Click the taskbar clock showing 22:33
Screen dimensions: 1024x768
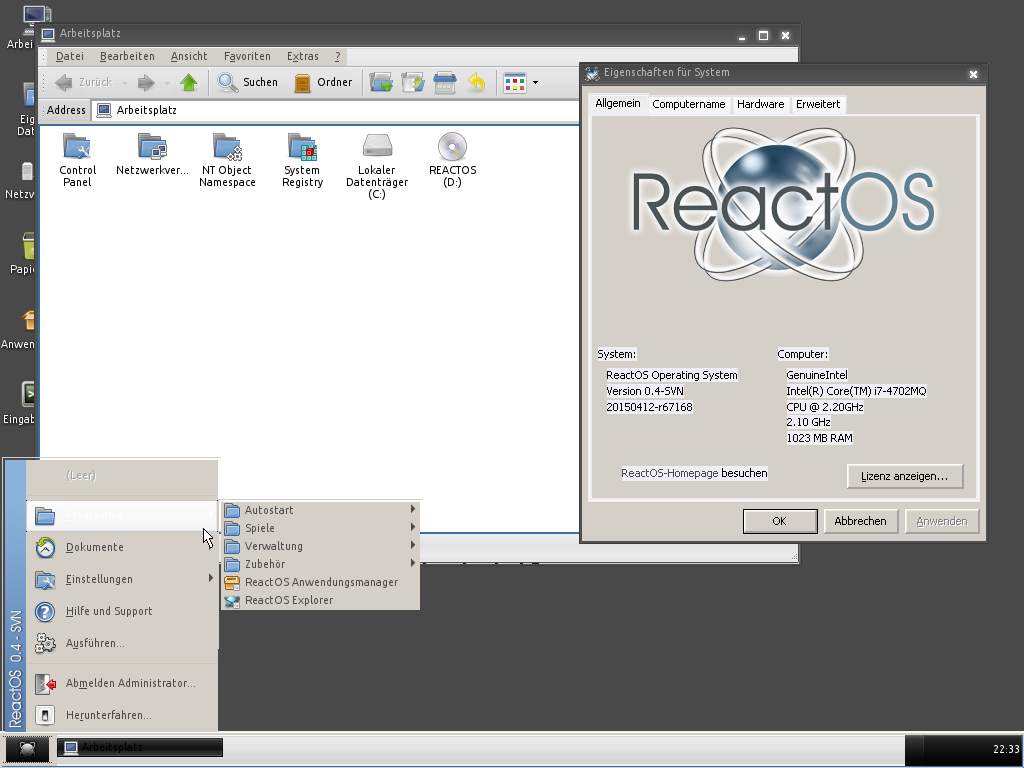1006,749
